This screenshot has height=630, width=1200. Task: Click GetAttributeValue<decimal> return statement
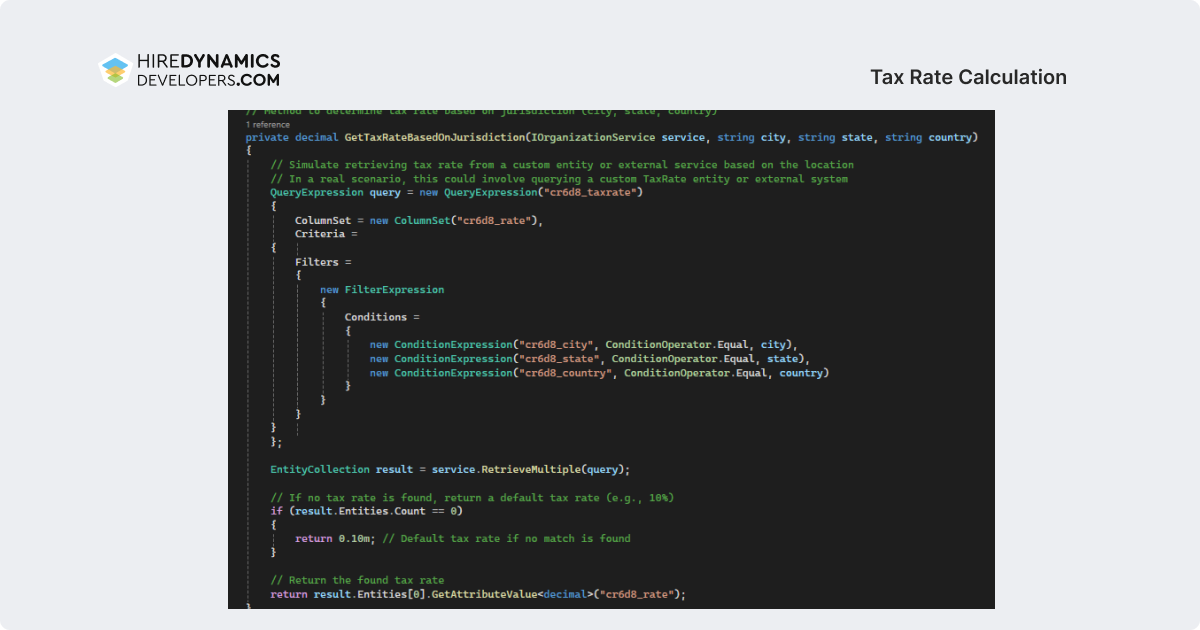point(478,594)
